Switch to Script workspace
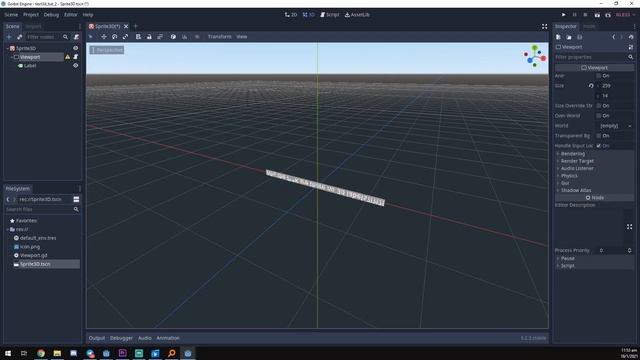The height and width of the screenshot is (360, 640). coord(330,15)
